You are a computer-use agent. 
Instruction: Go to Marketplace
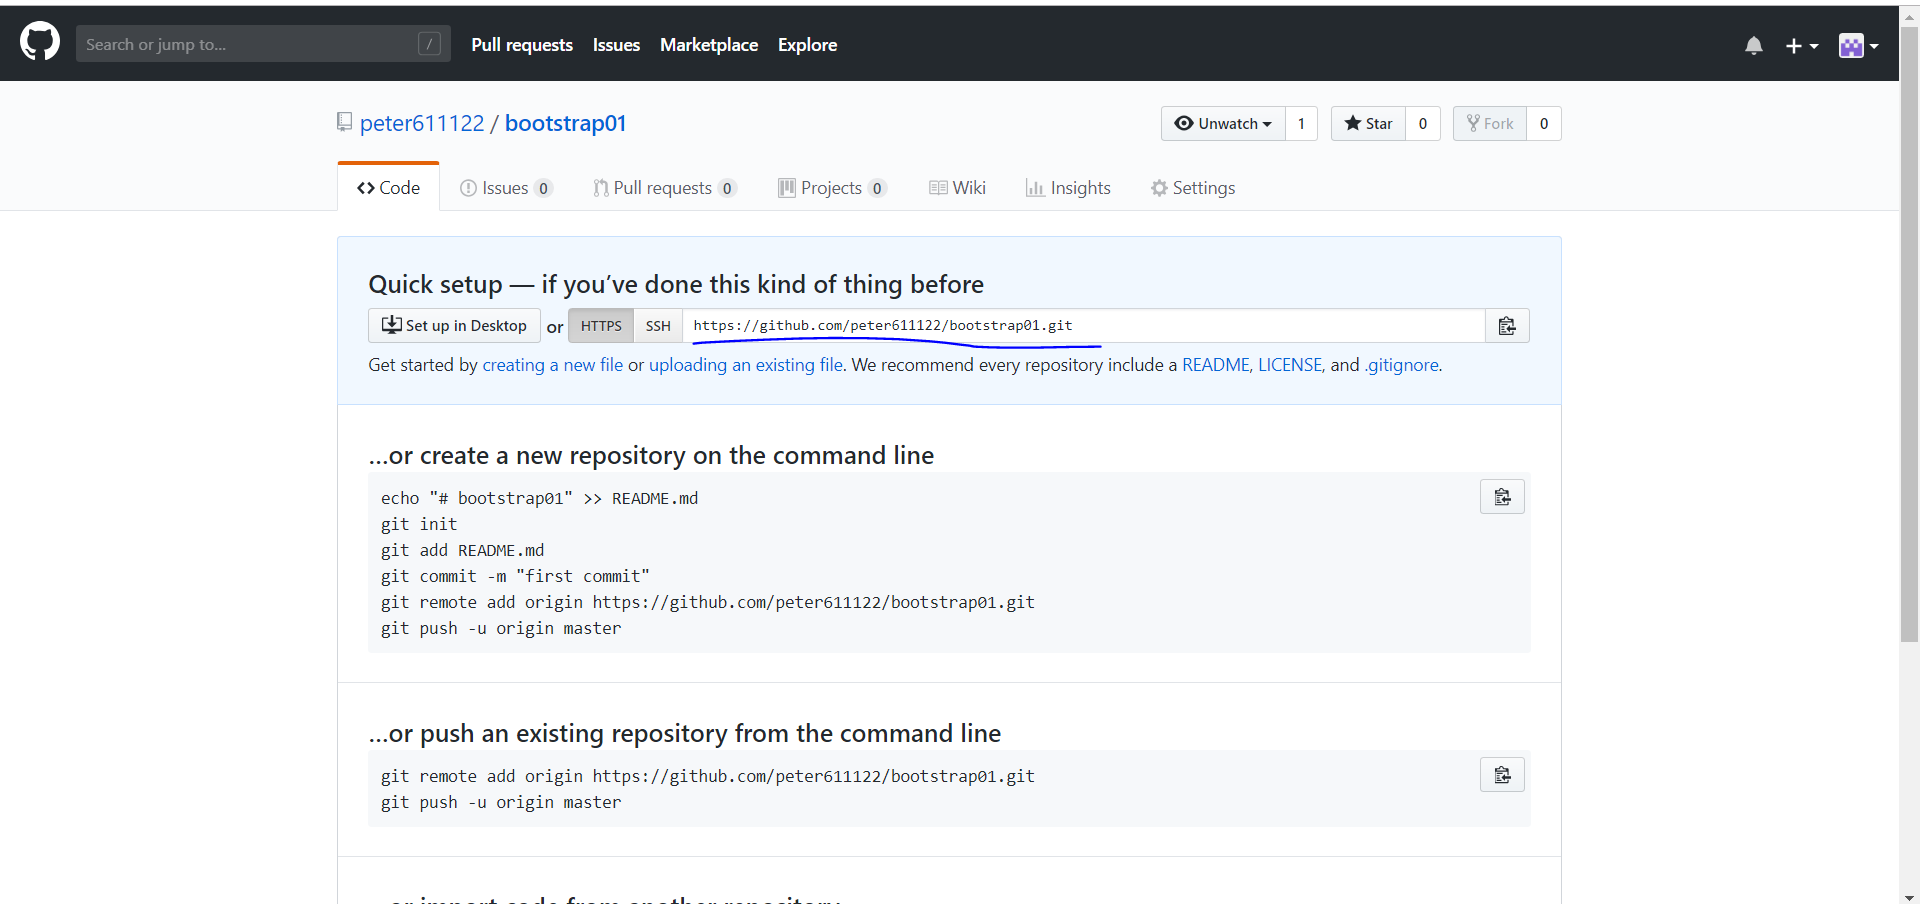coord(709,45)
